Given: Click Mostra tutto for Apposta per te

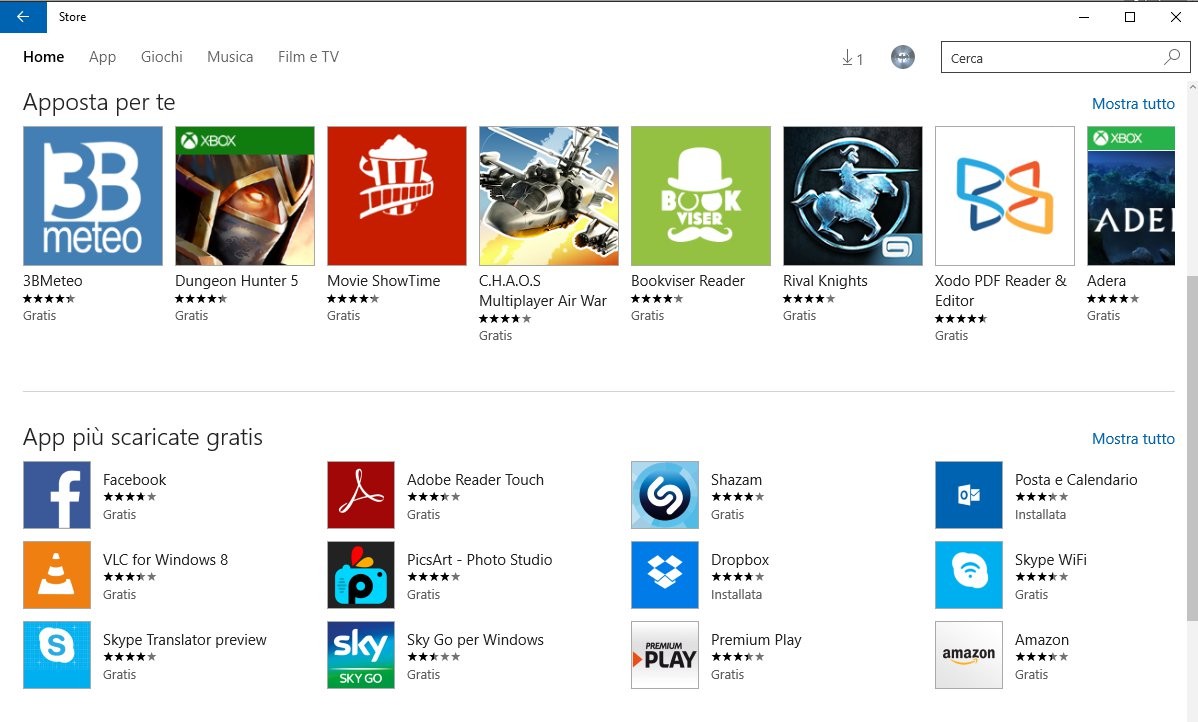Looking at the screenshot, I should coord(1133,103).
